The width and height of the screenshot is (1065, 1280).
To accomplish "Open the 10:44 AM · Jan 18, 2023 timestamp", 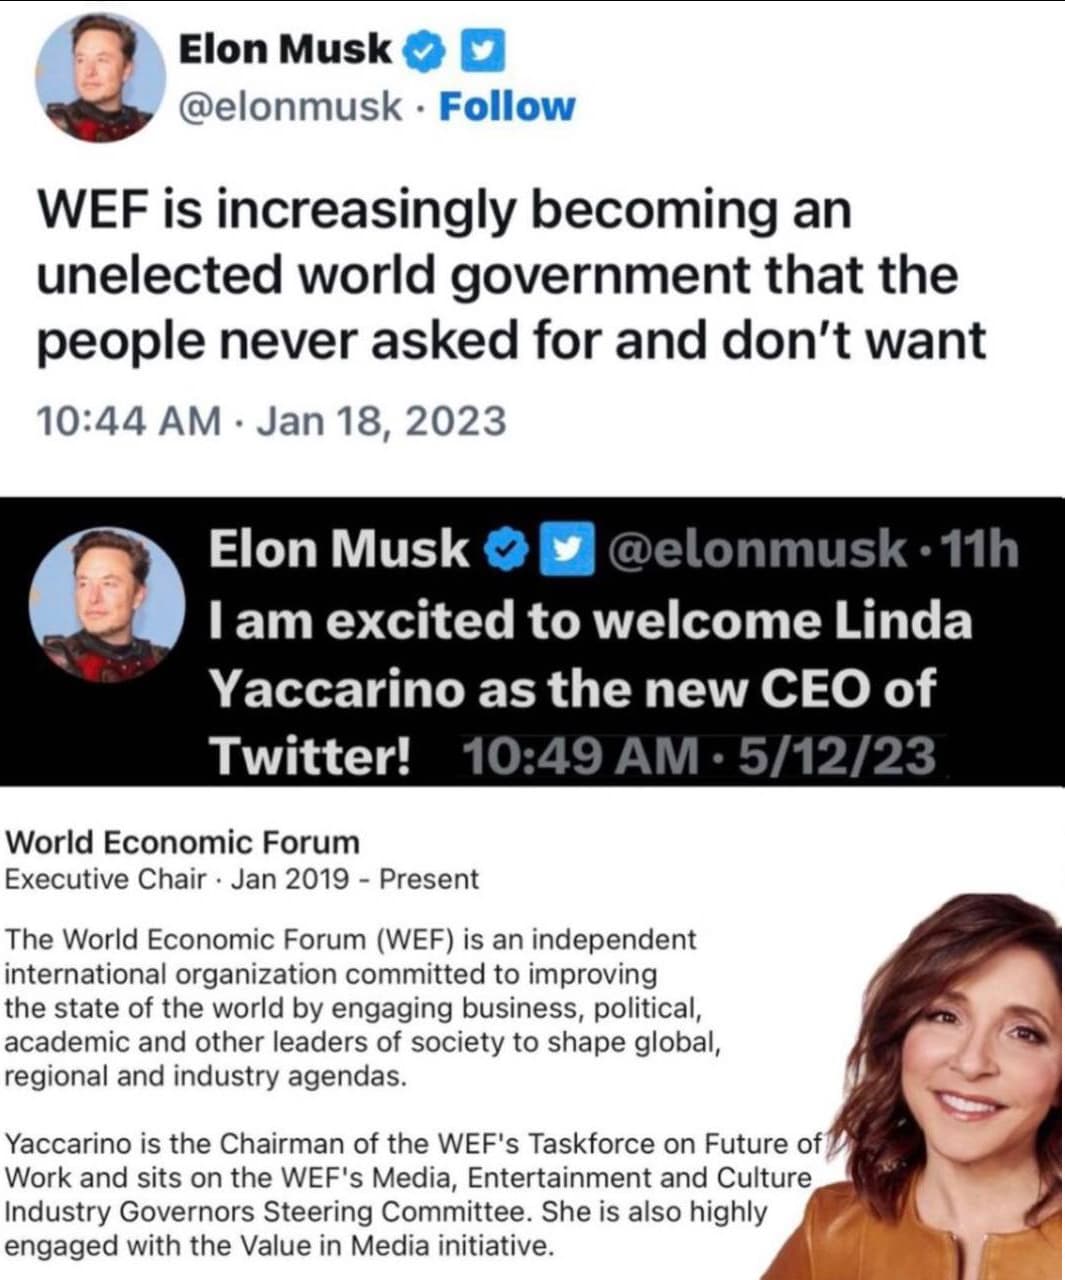I will [271, 421].
